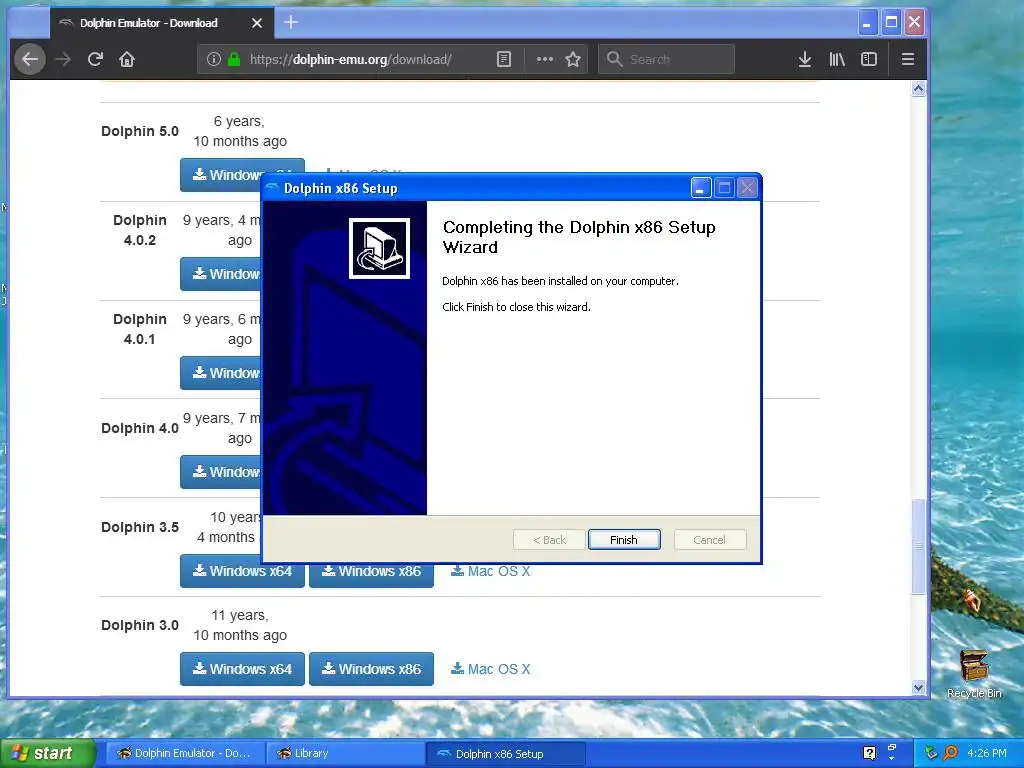The image size is (1024, 768).
Task: Click '11 years, 10 months ago' text
Action: pyautogui.click(x=240, y=625)
